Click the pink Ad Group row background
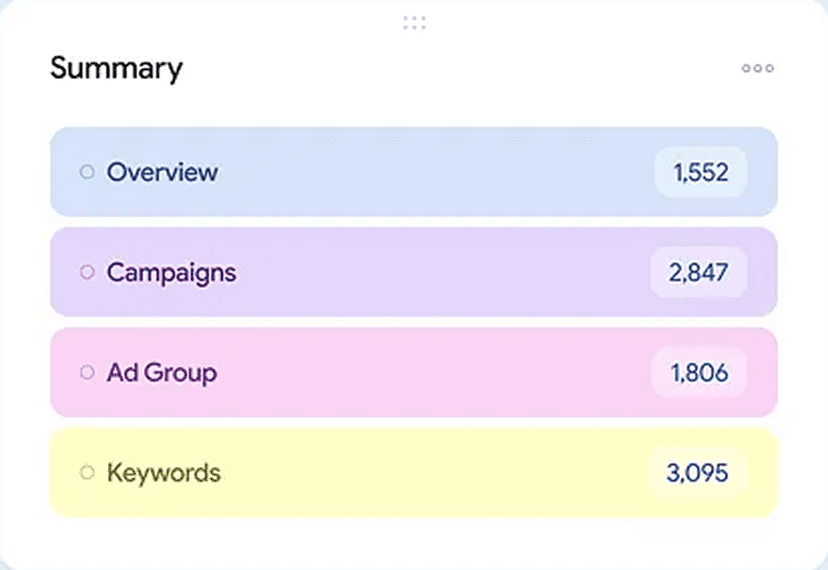 (x=430, y=372)
